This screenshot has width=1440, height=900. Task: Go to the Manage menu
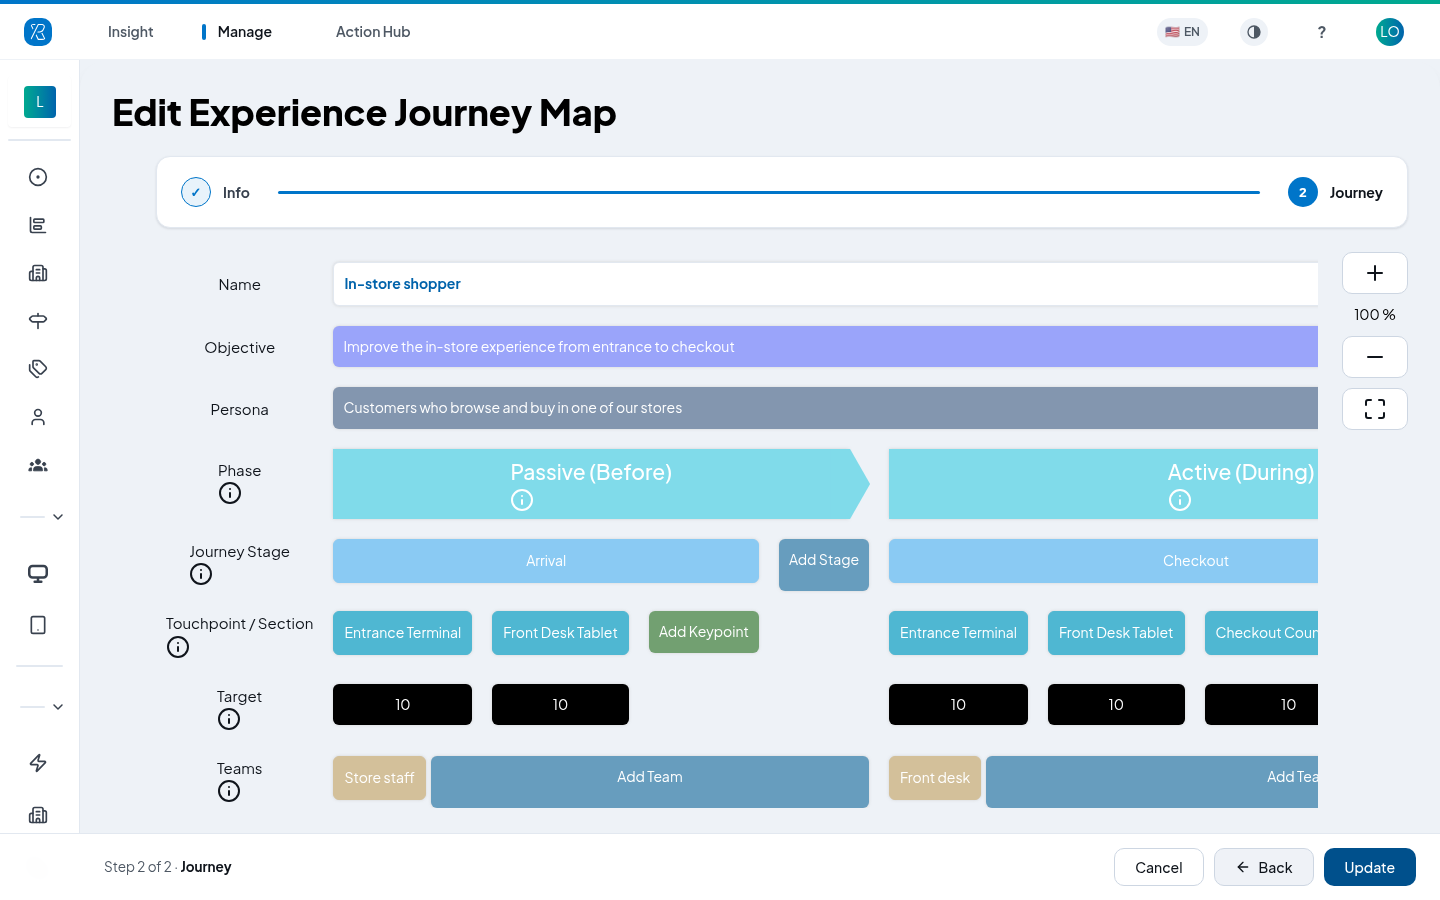[x=245, y=32]
